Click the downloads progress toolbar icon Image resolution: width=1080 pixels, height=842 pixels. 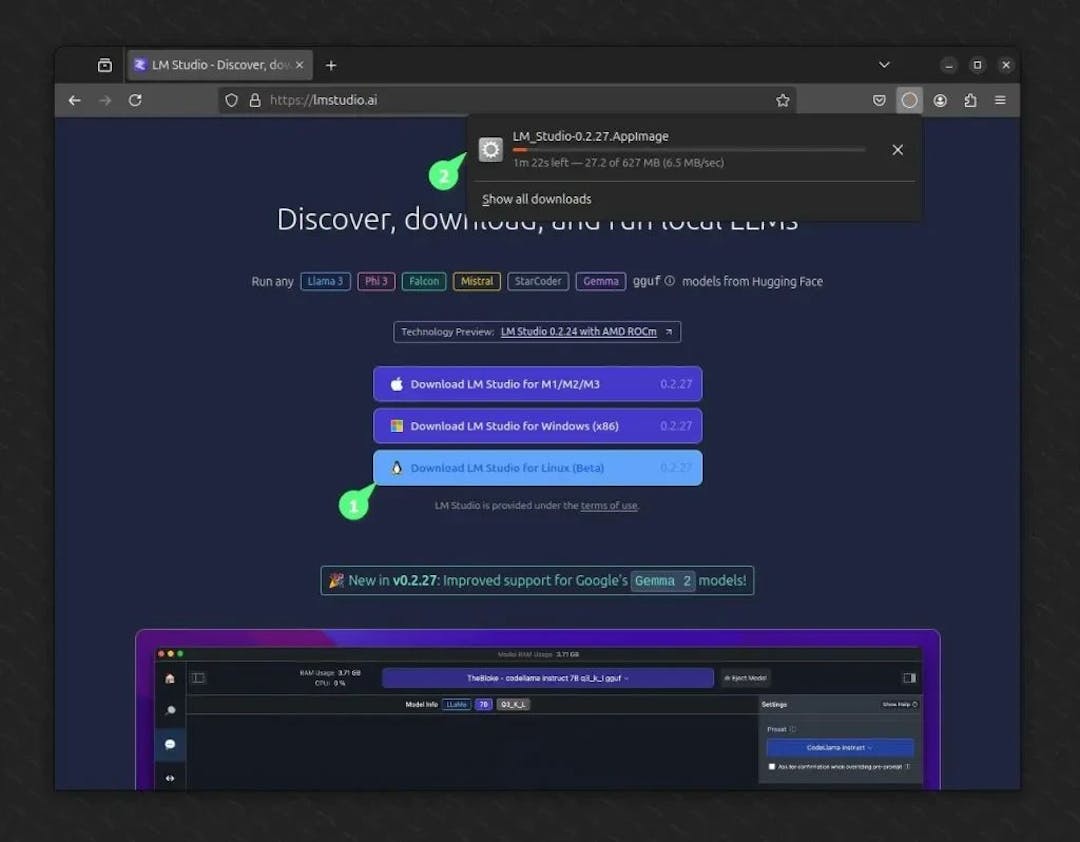[909, 100]
